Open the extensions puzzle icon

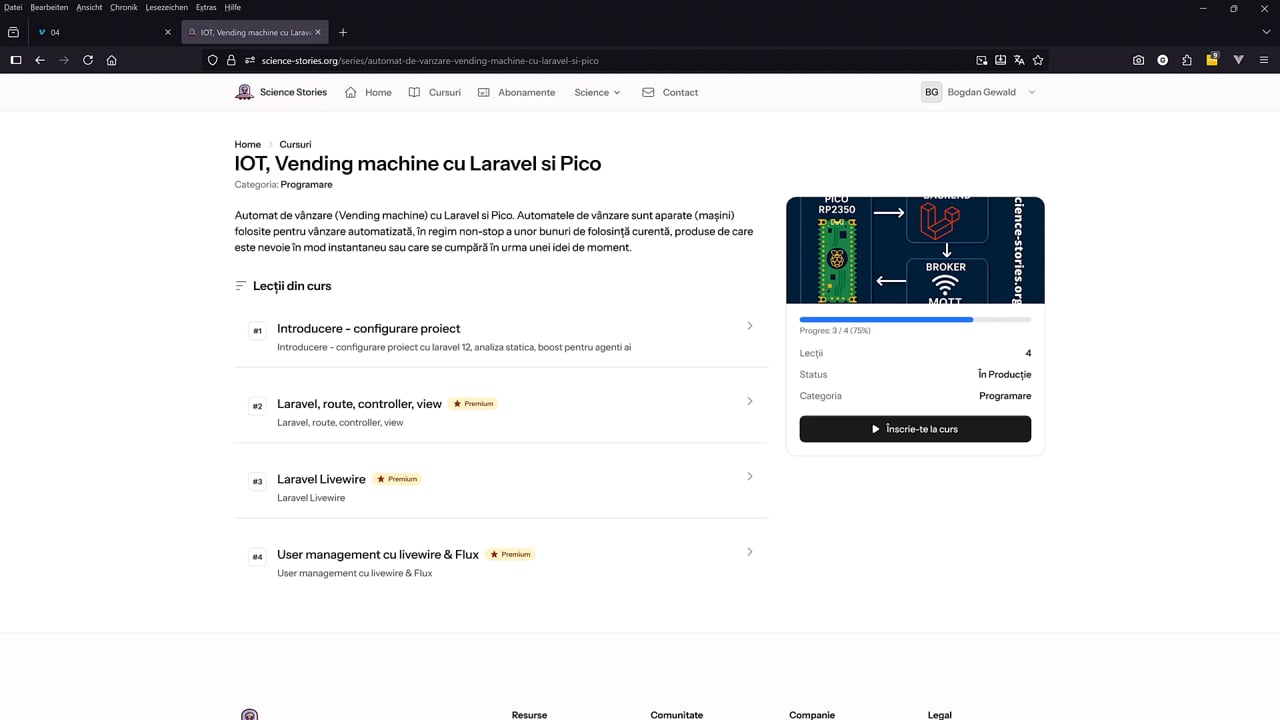click(1187, 60)
